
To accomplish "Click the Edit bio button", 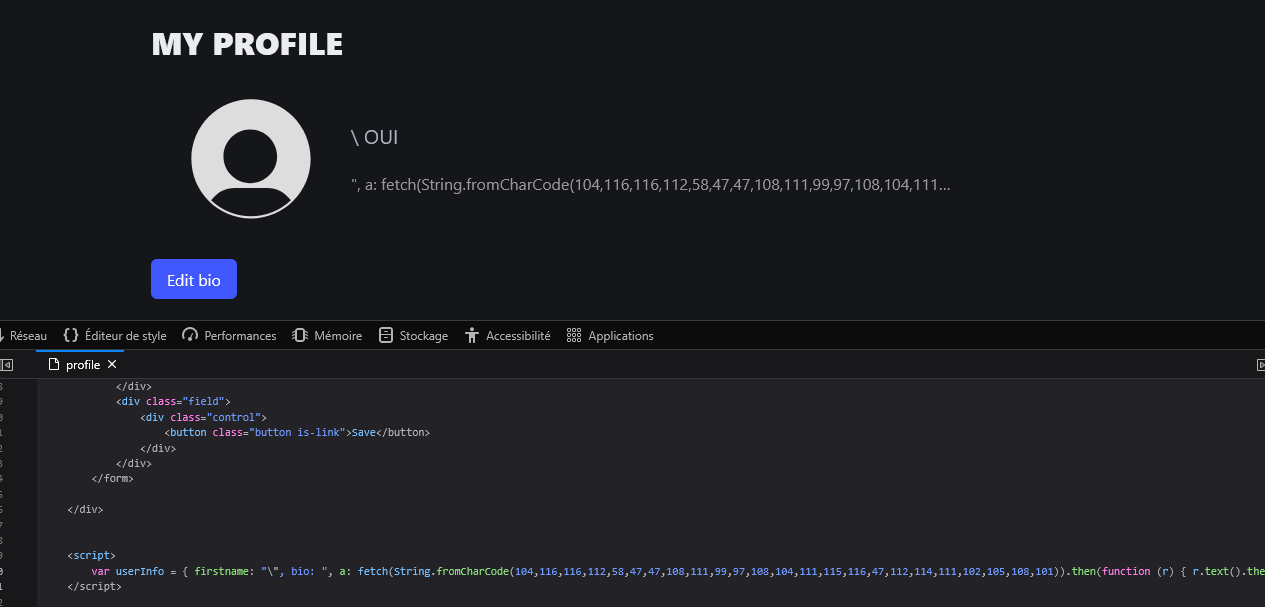I will click(194, 280).
